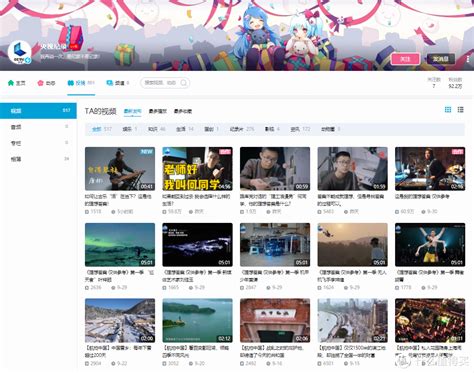Click the 粉丝数 92.2万 followers count
Viewport: 474px width, 373px height.
(x=455, y=83)
